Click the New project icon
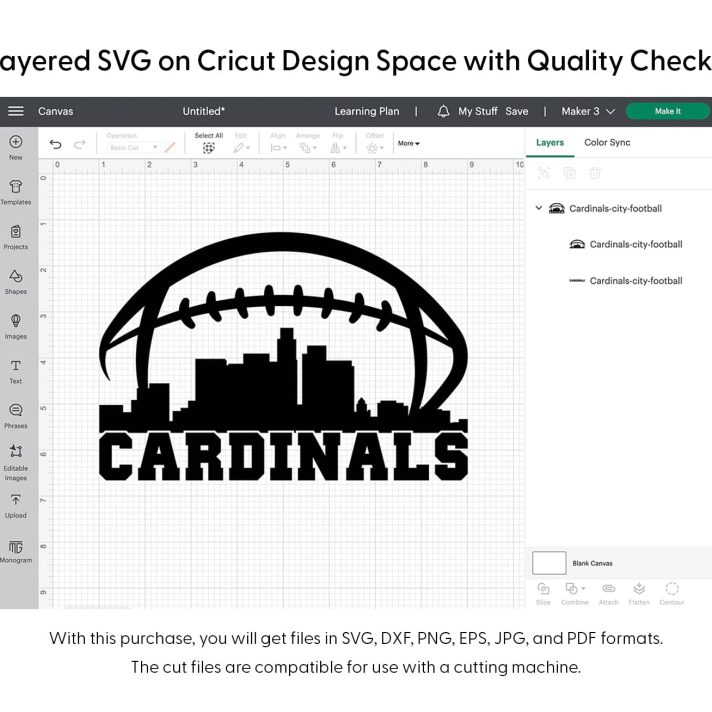Viewport: 712px width, 712px height. click(x=16, y=147)
